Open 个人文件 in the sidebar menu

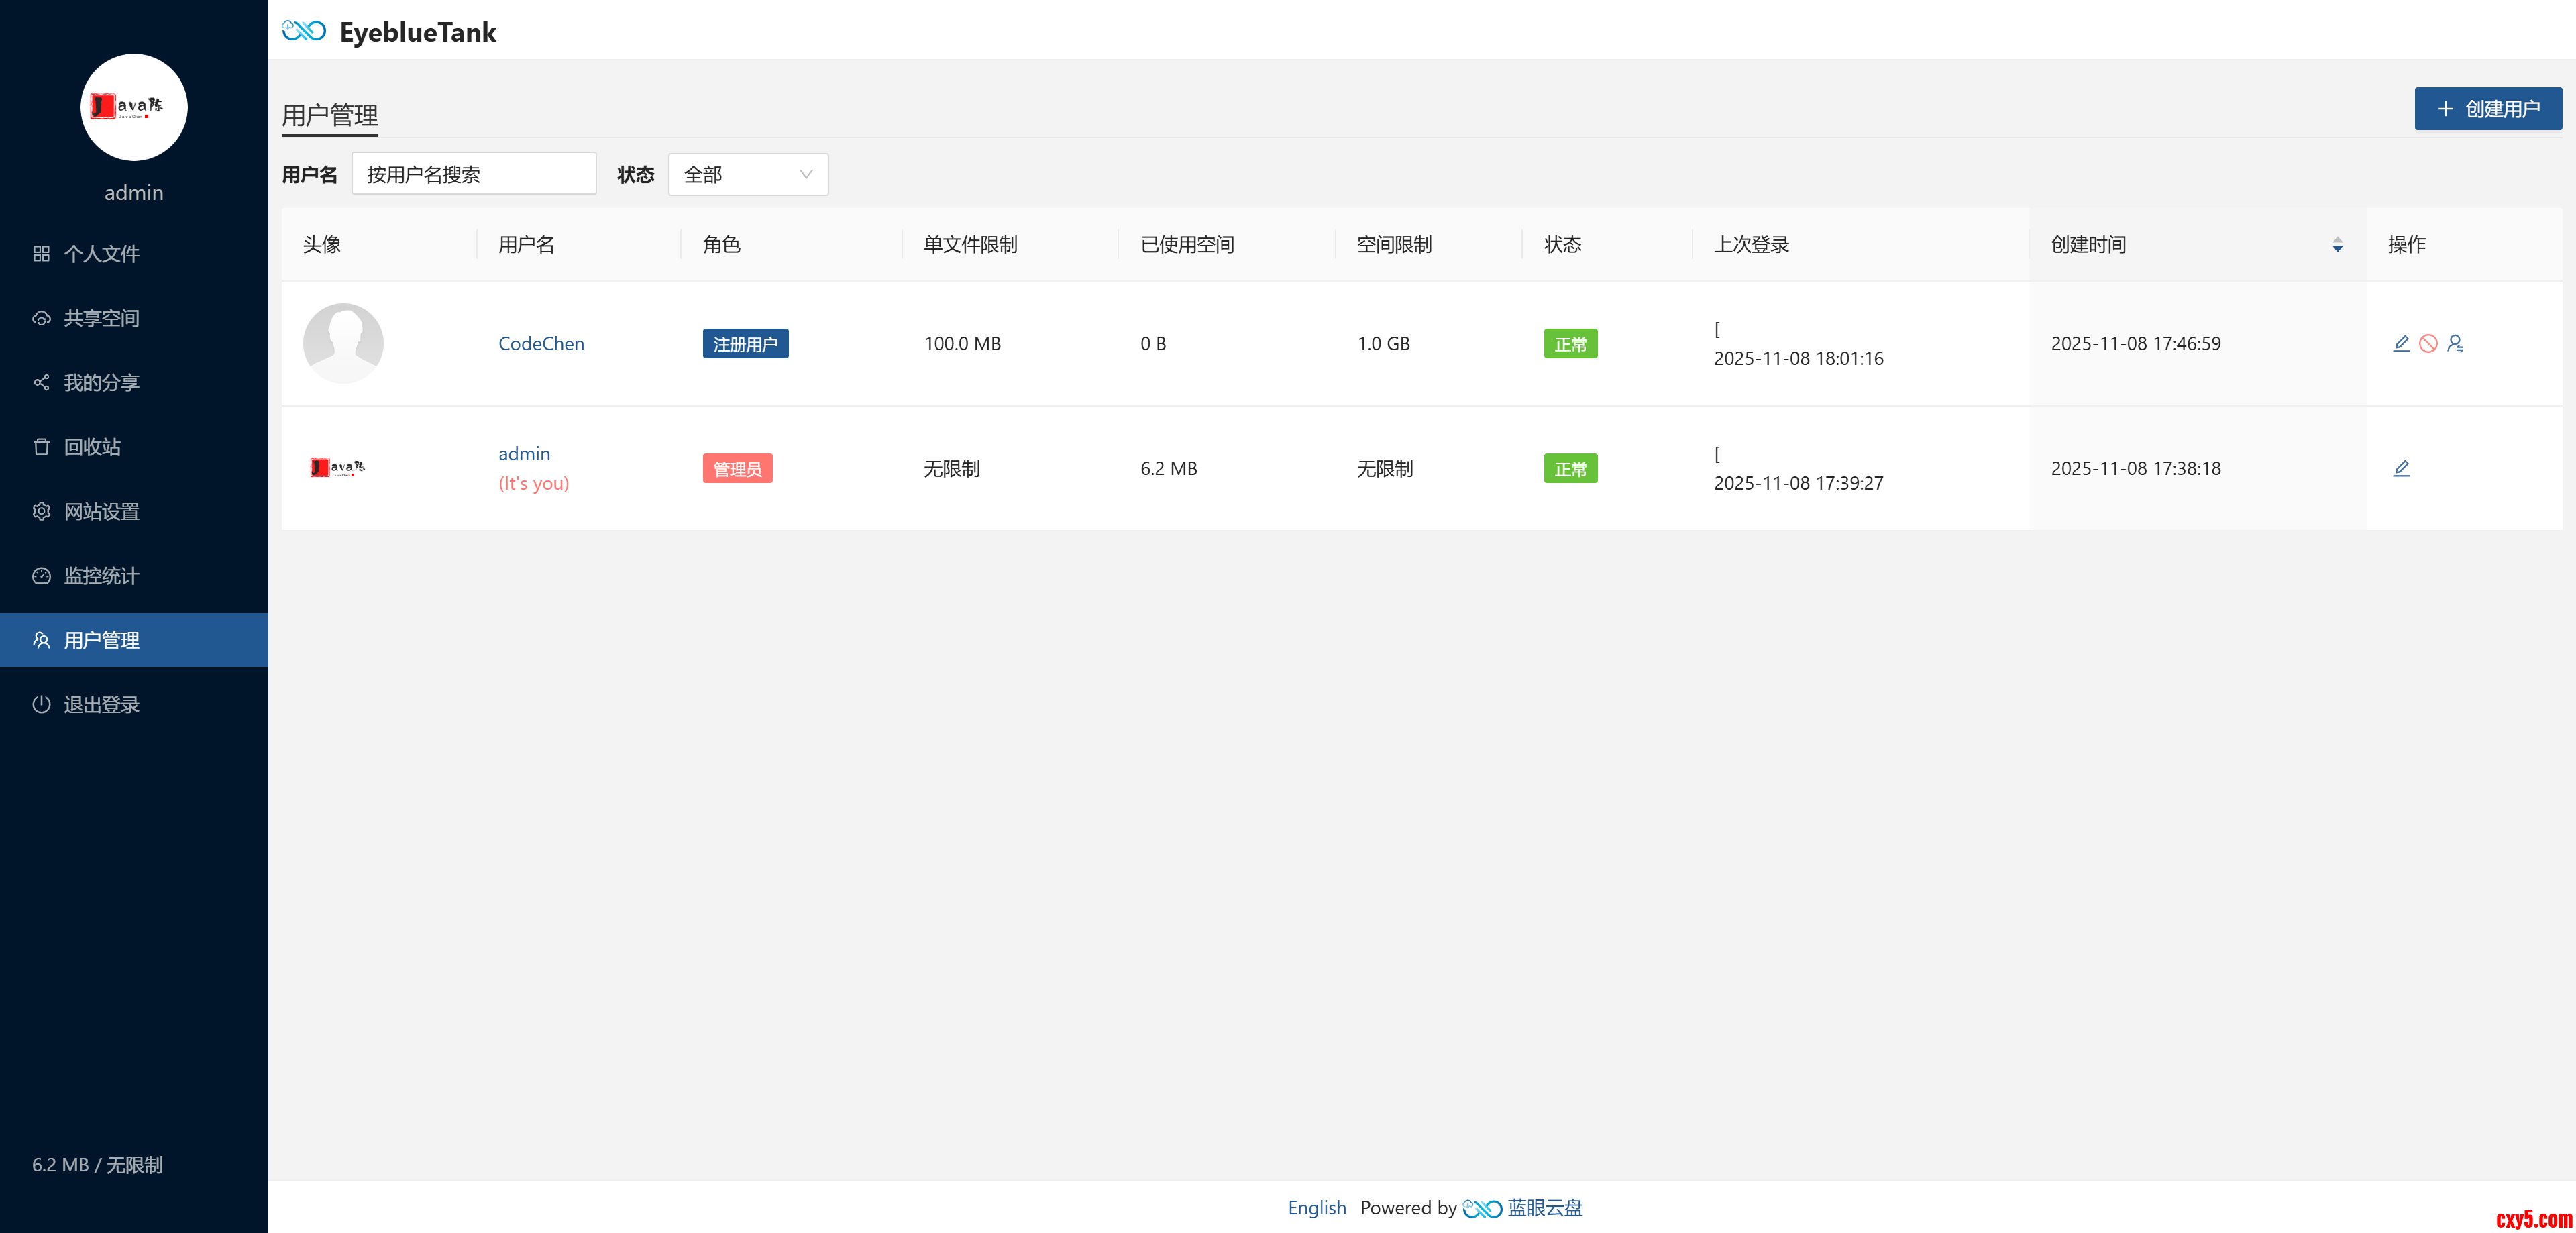pyautogui.click(x=101, y=253)
